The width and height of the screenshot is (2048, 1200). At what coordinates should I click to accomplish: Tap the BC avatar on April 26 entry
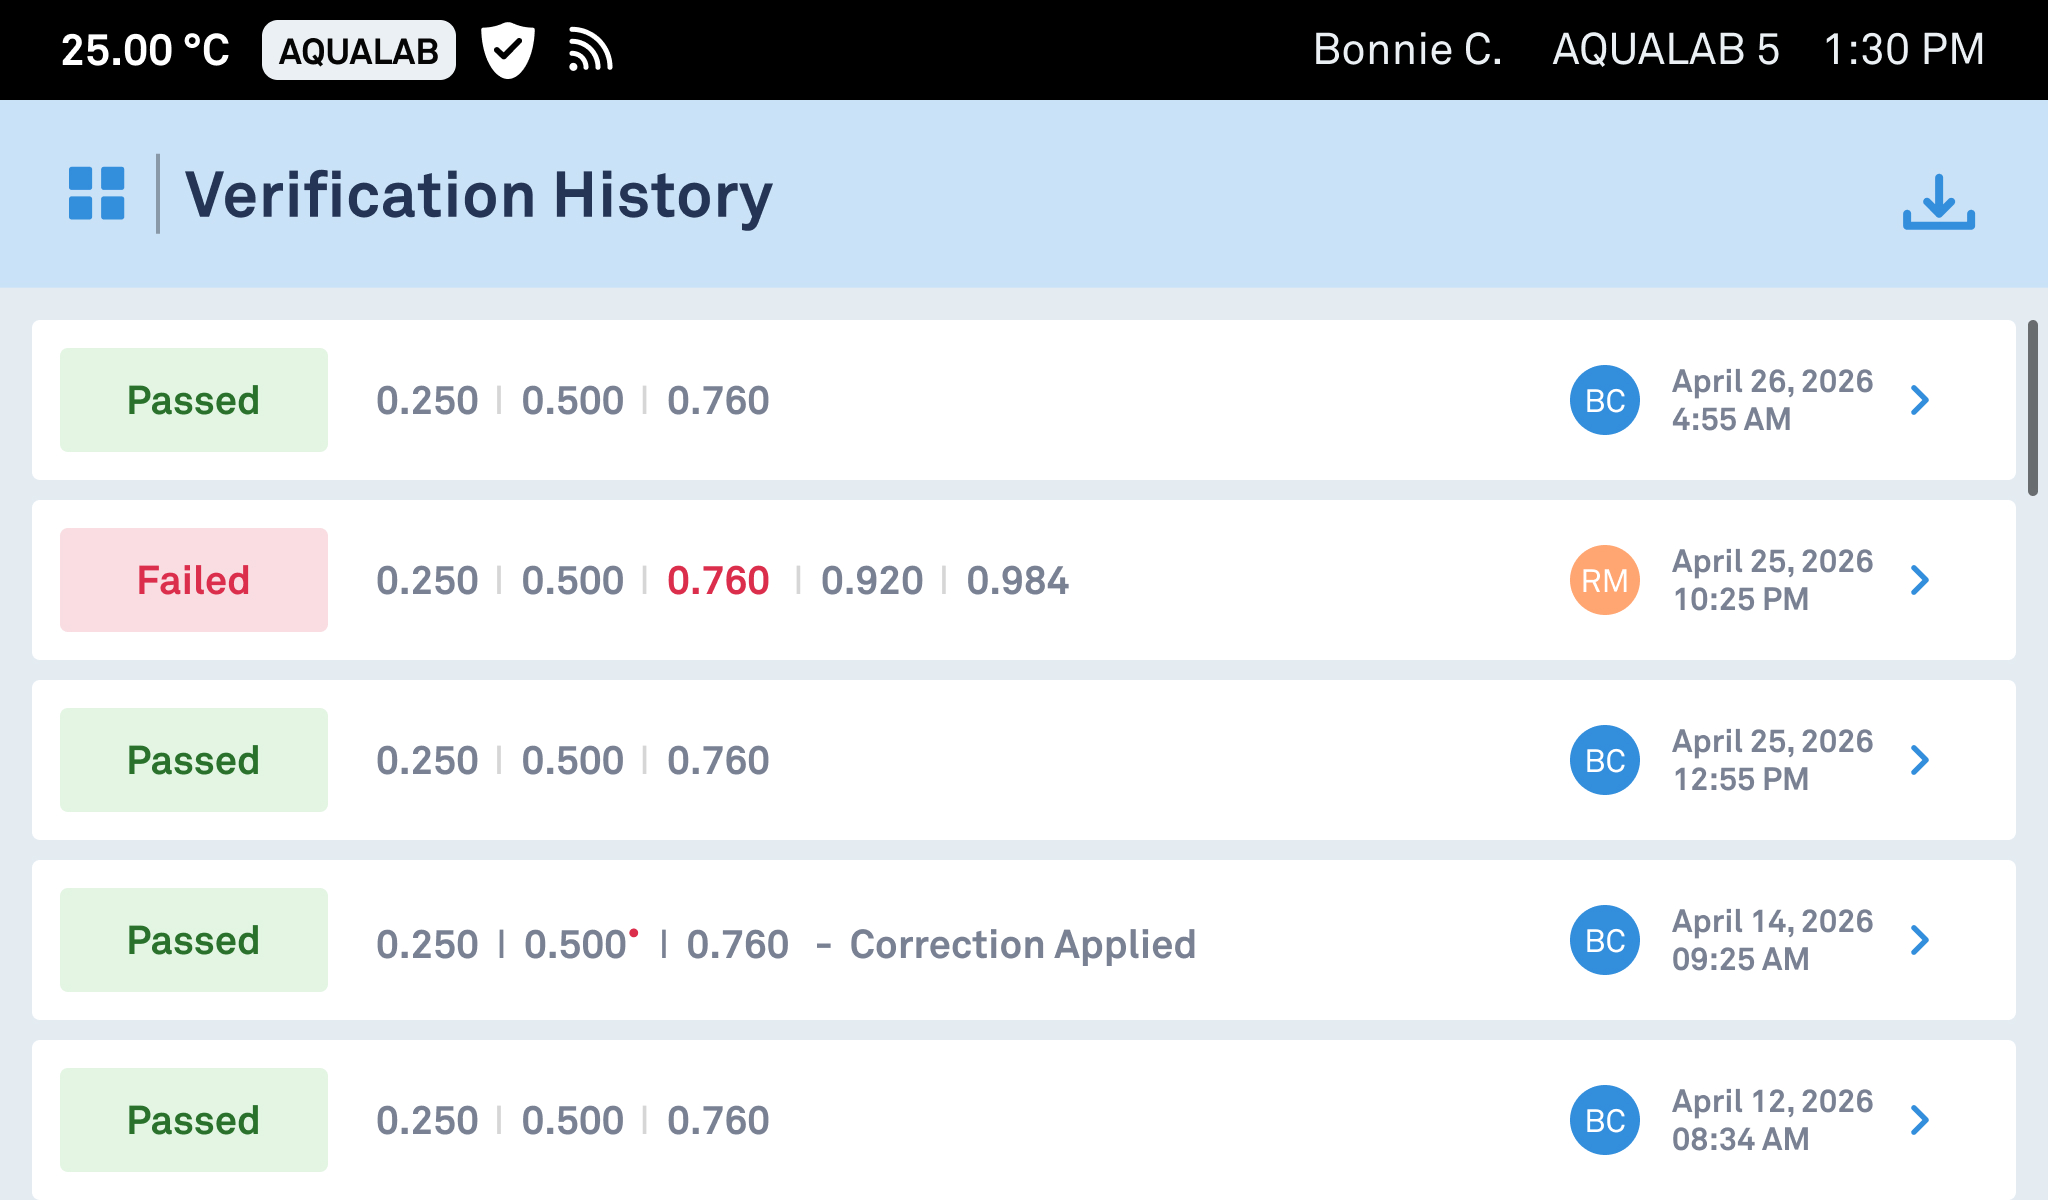[x=1605, y=400]
